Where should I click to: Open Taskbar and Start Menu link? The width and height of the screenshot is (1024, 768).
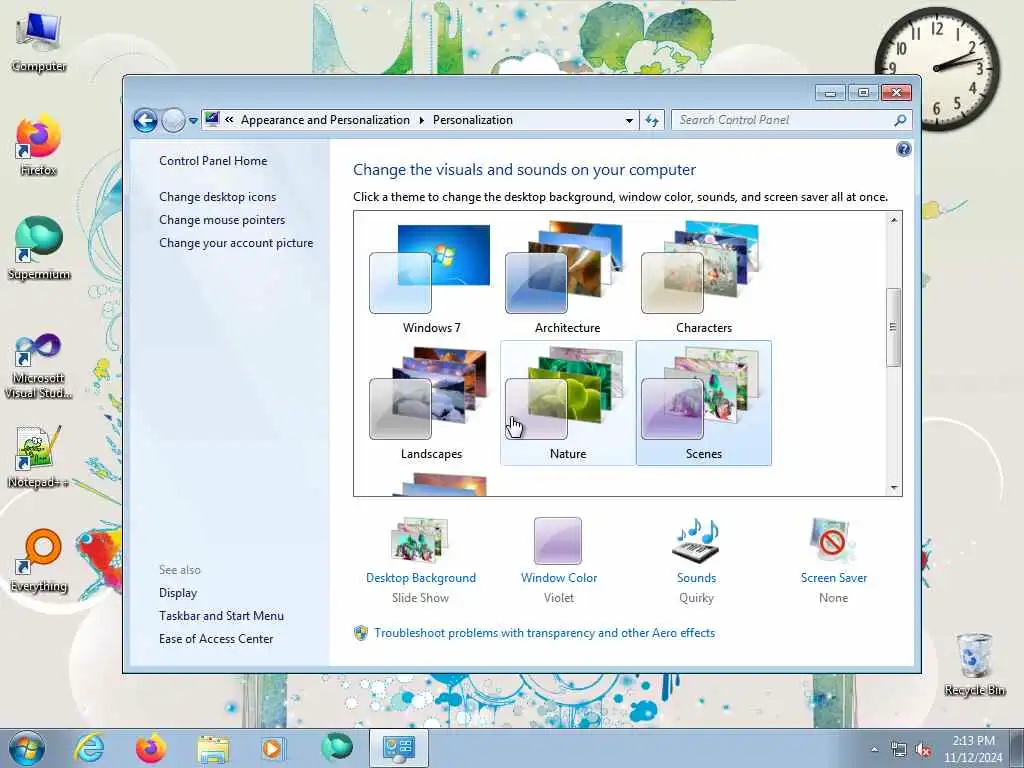221,616
